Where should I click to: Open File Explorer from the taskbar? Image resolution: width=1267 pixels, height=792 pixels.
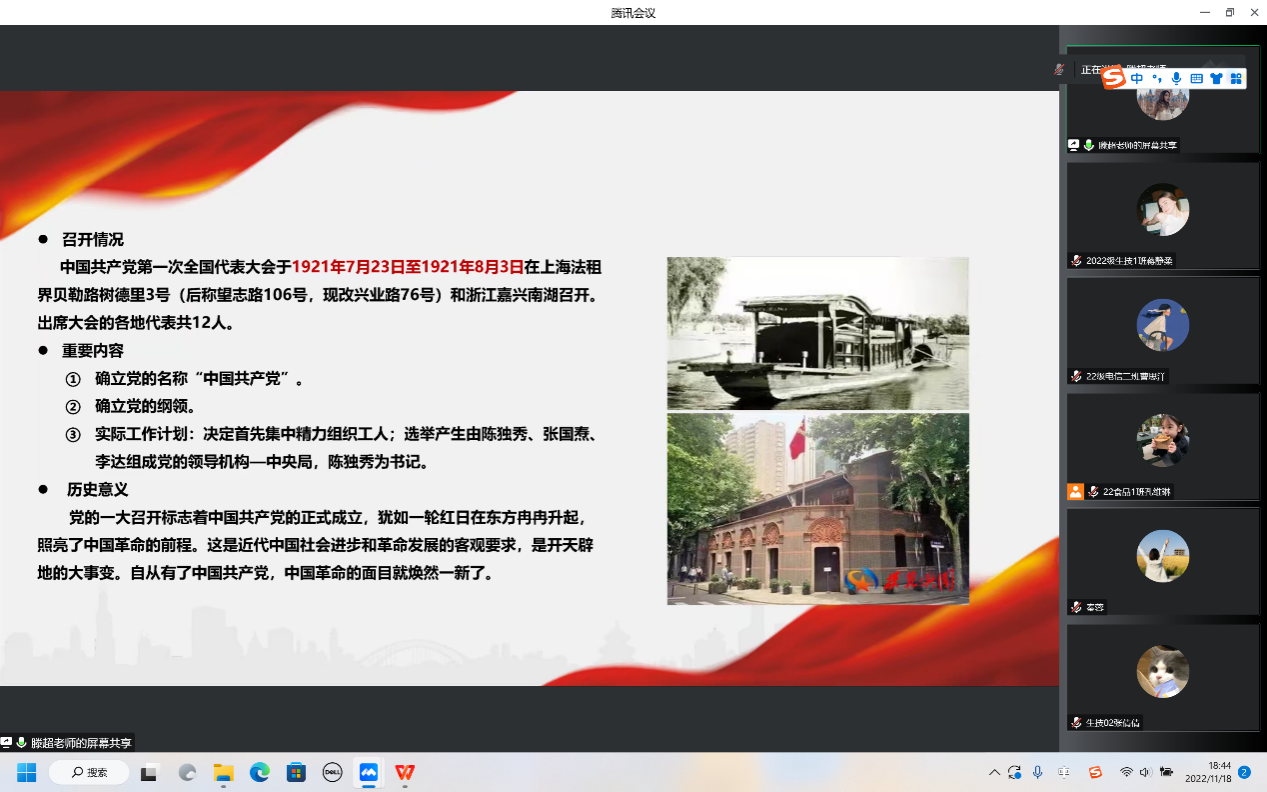pyautogui.click(x=223, y=772)
